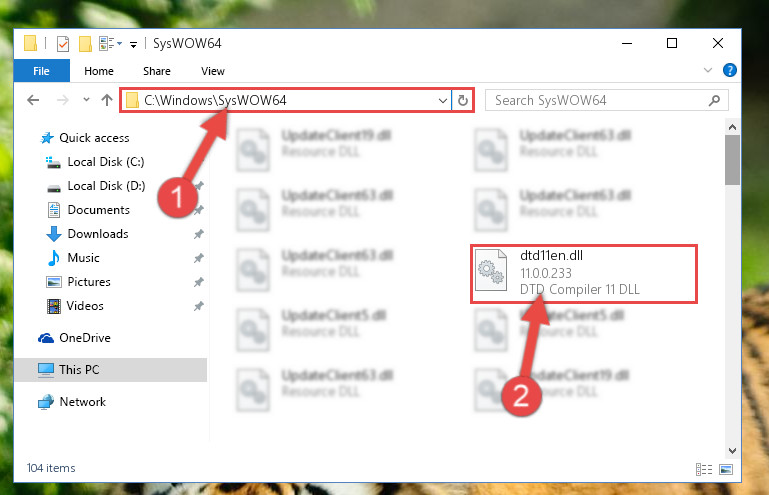The height and width of the screenshot is (495, 769).
Task: Switch to details view in status bar
Action: click(704, 469)
